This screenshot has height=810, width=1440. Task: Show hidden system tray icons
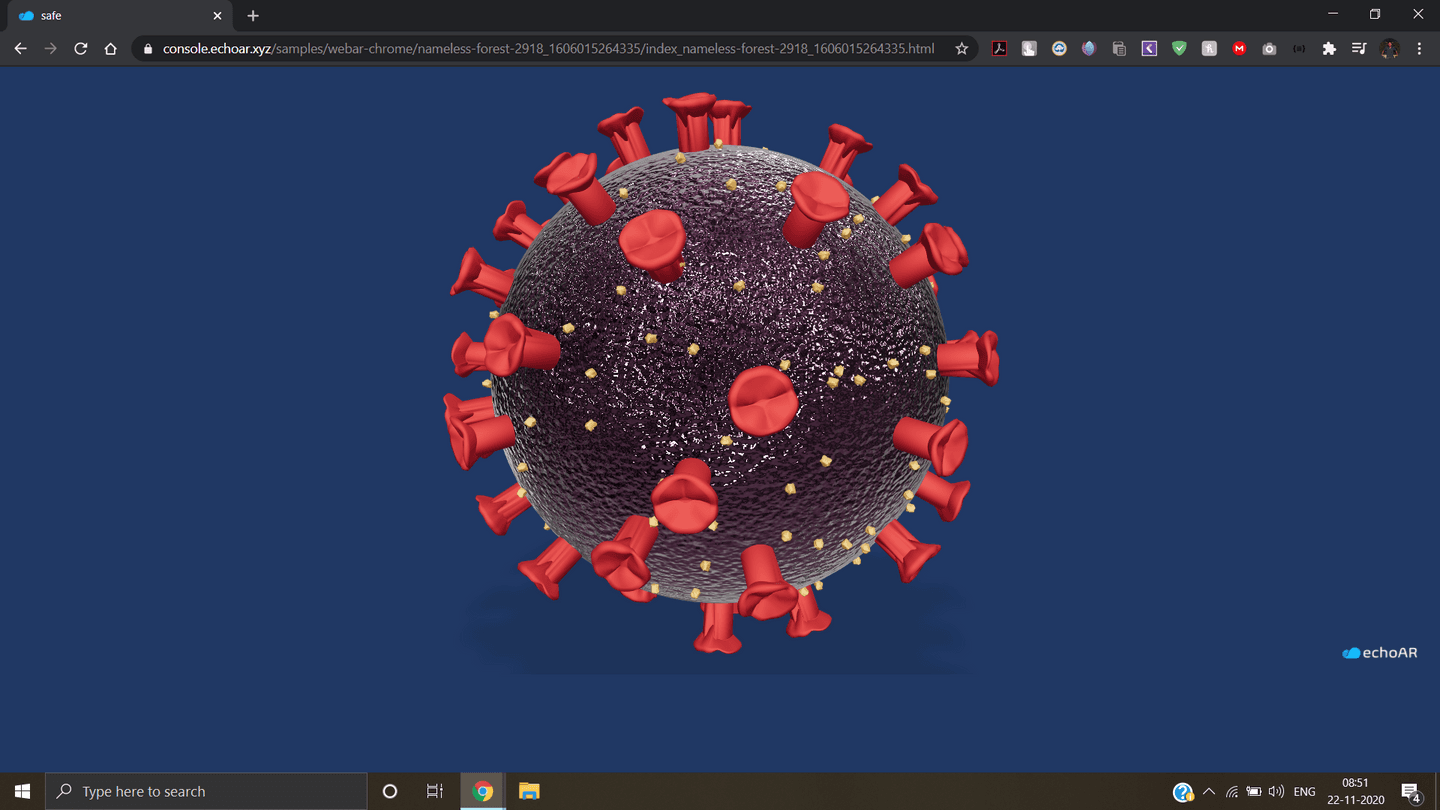click(x=1209, y=791)
